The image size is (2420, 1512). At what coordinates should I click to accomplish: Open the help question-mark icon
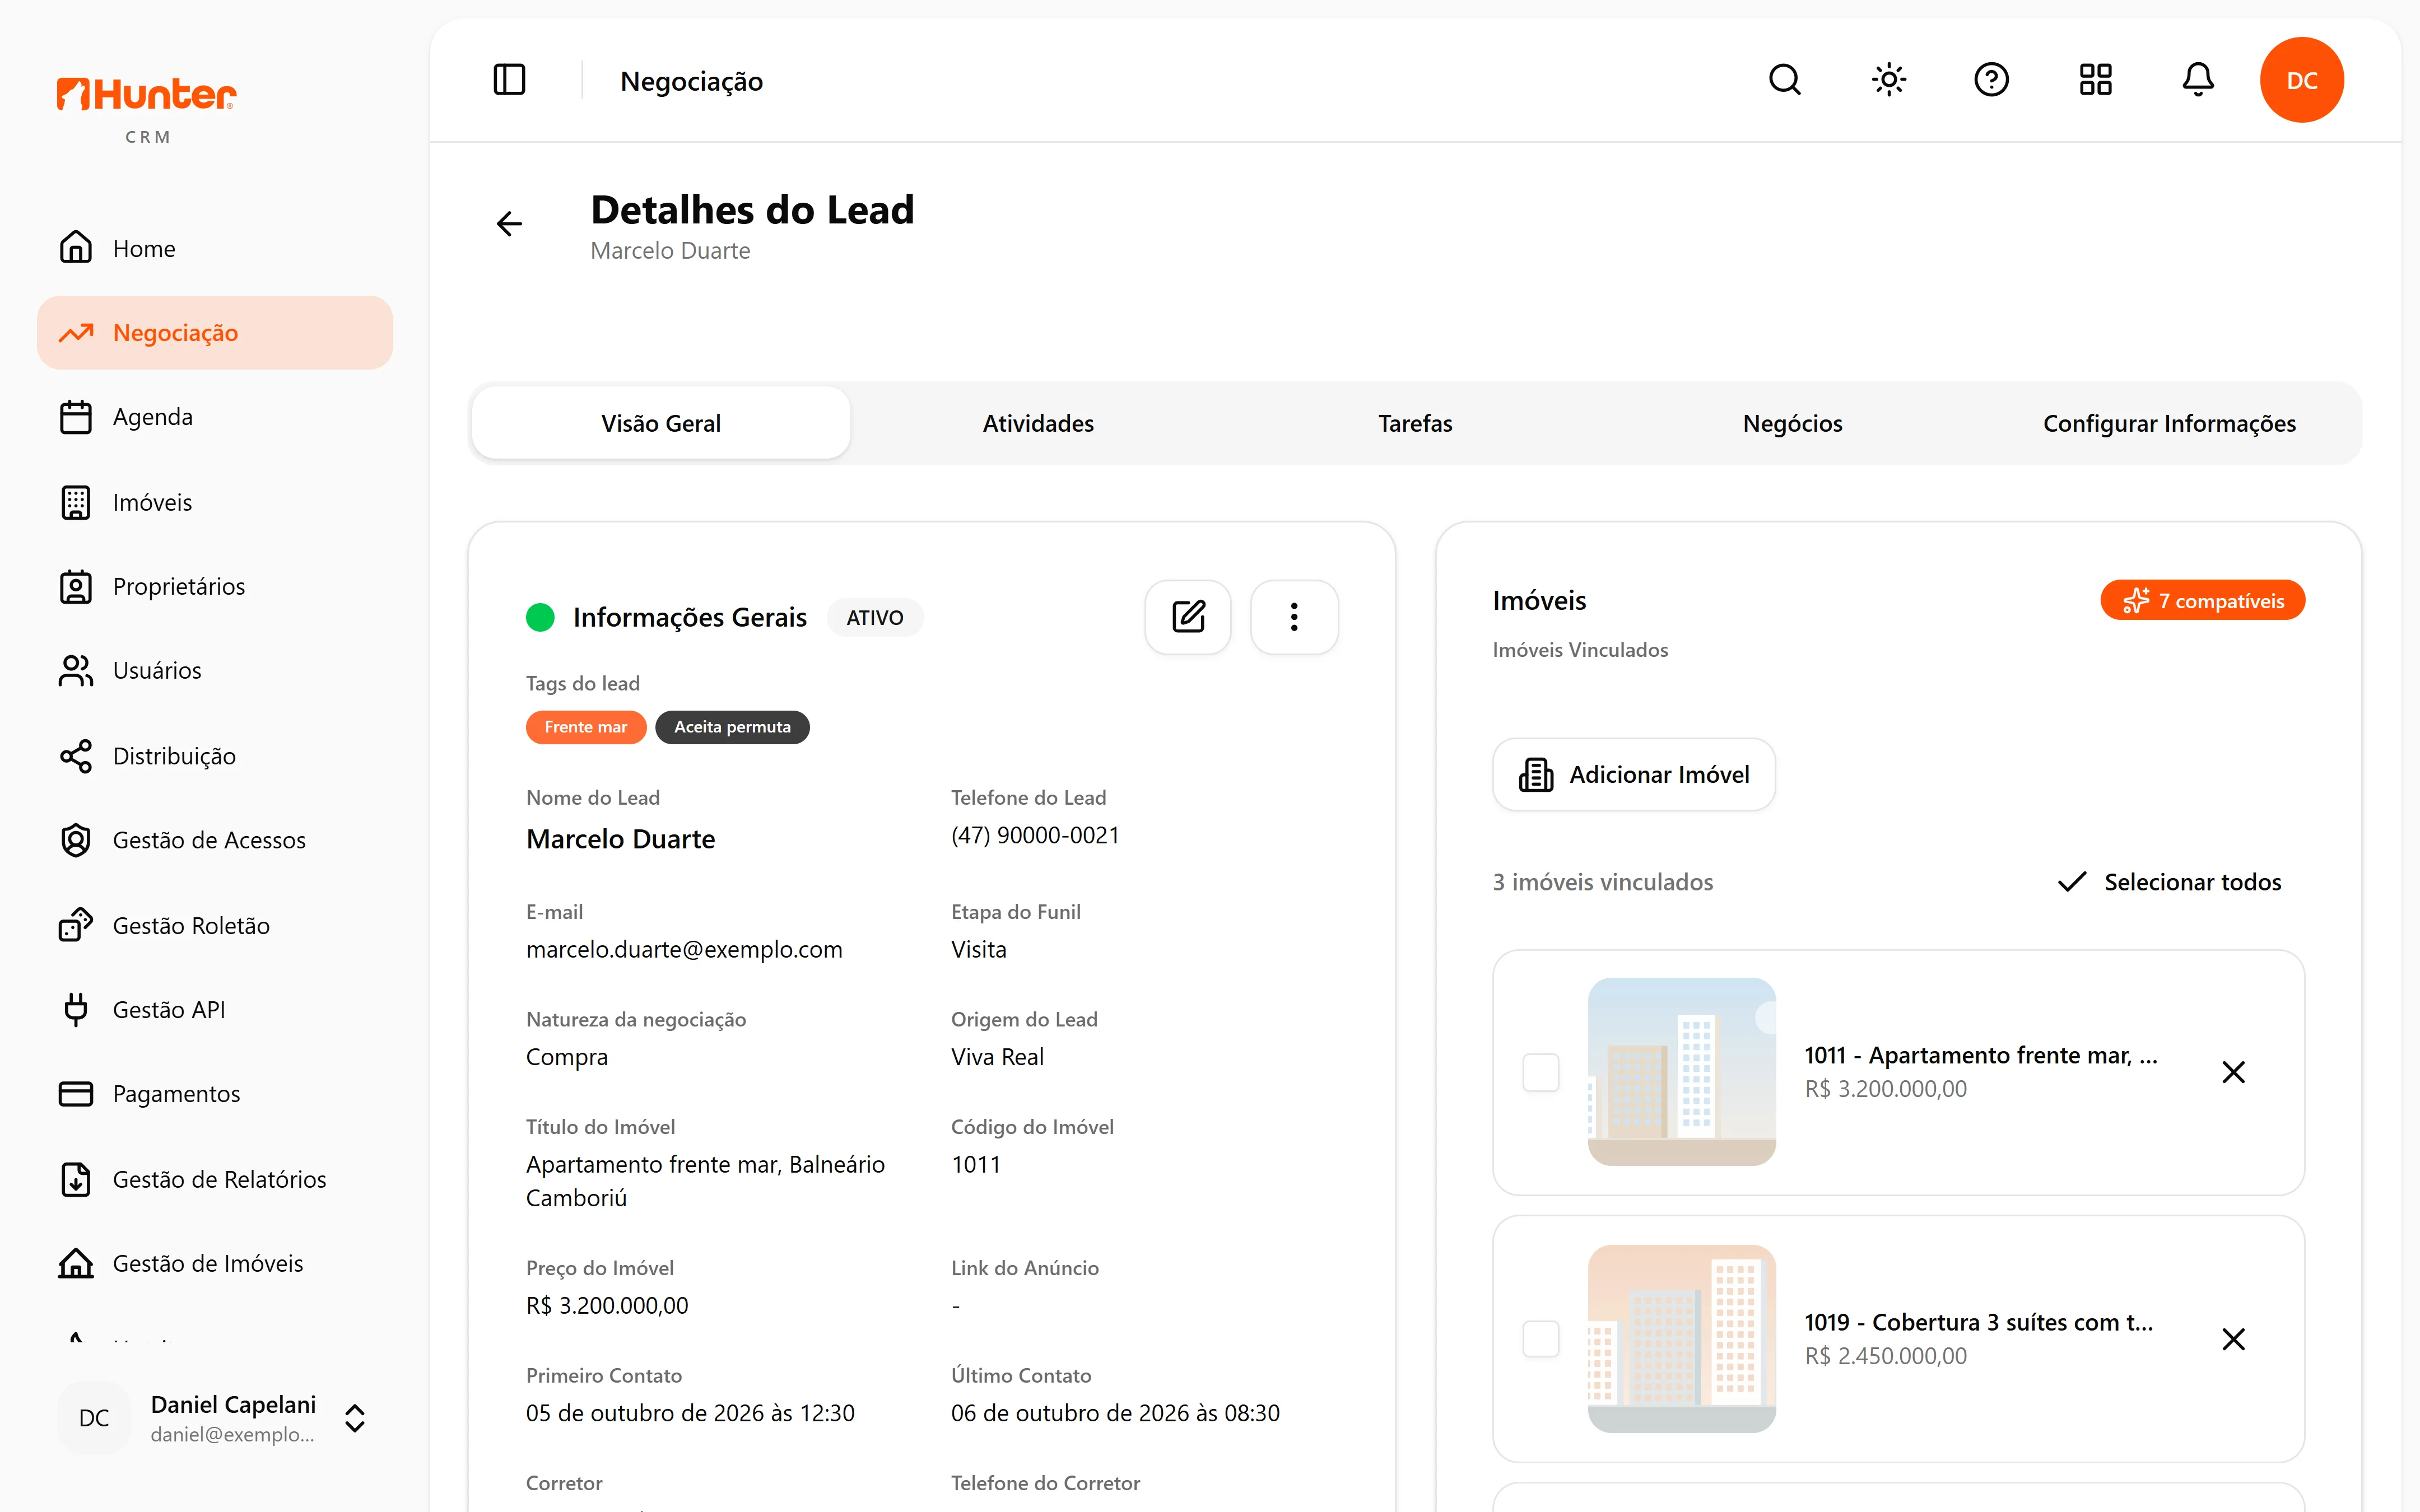pyautogui.click(x=1992, y=80)
